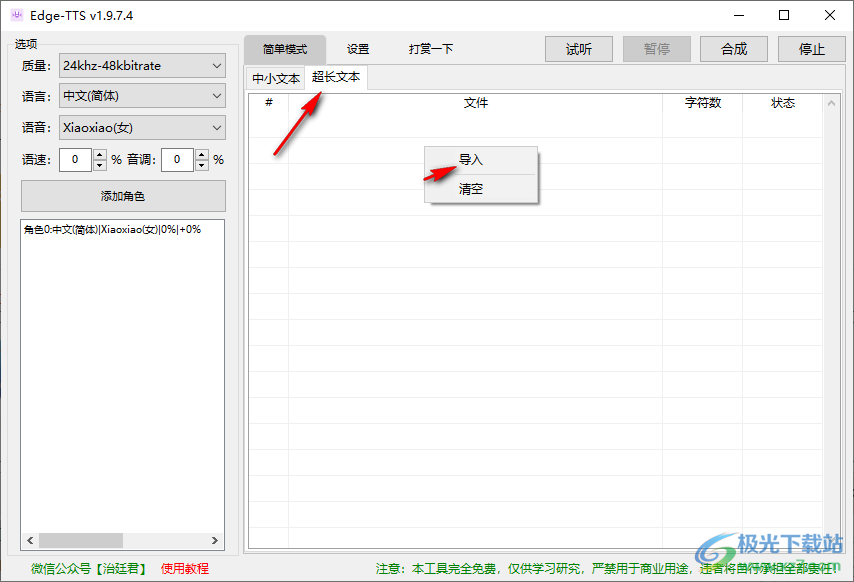Click the 状态 column header

783,103
